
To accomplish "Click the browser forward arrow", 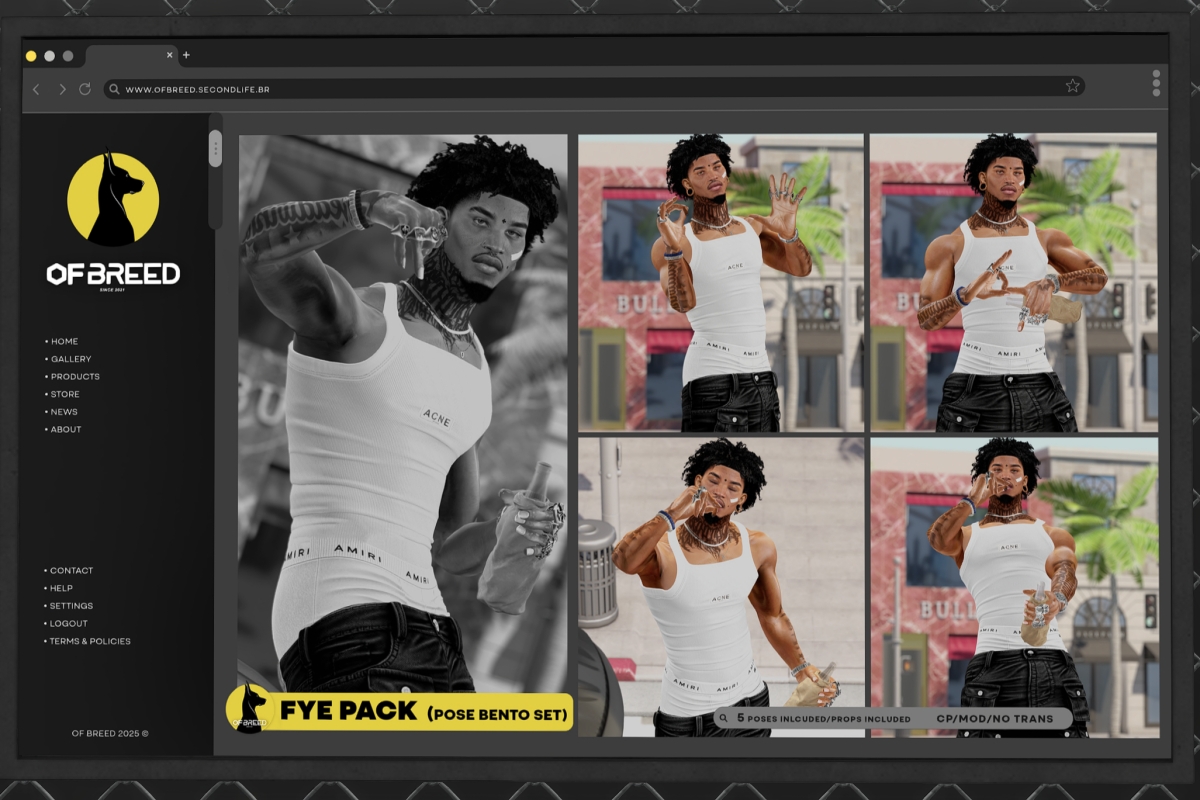I will 62,89.
